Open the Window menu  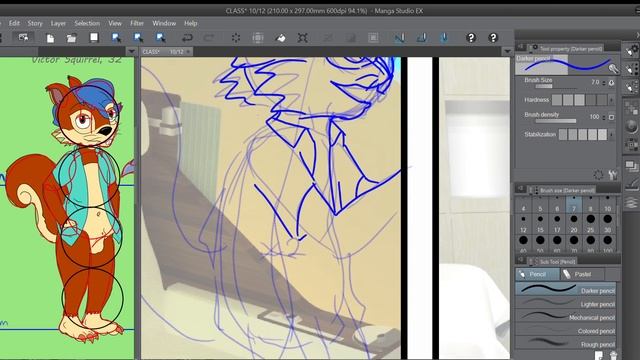(164, 23)
